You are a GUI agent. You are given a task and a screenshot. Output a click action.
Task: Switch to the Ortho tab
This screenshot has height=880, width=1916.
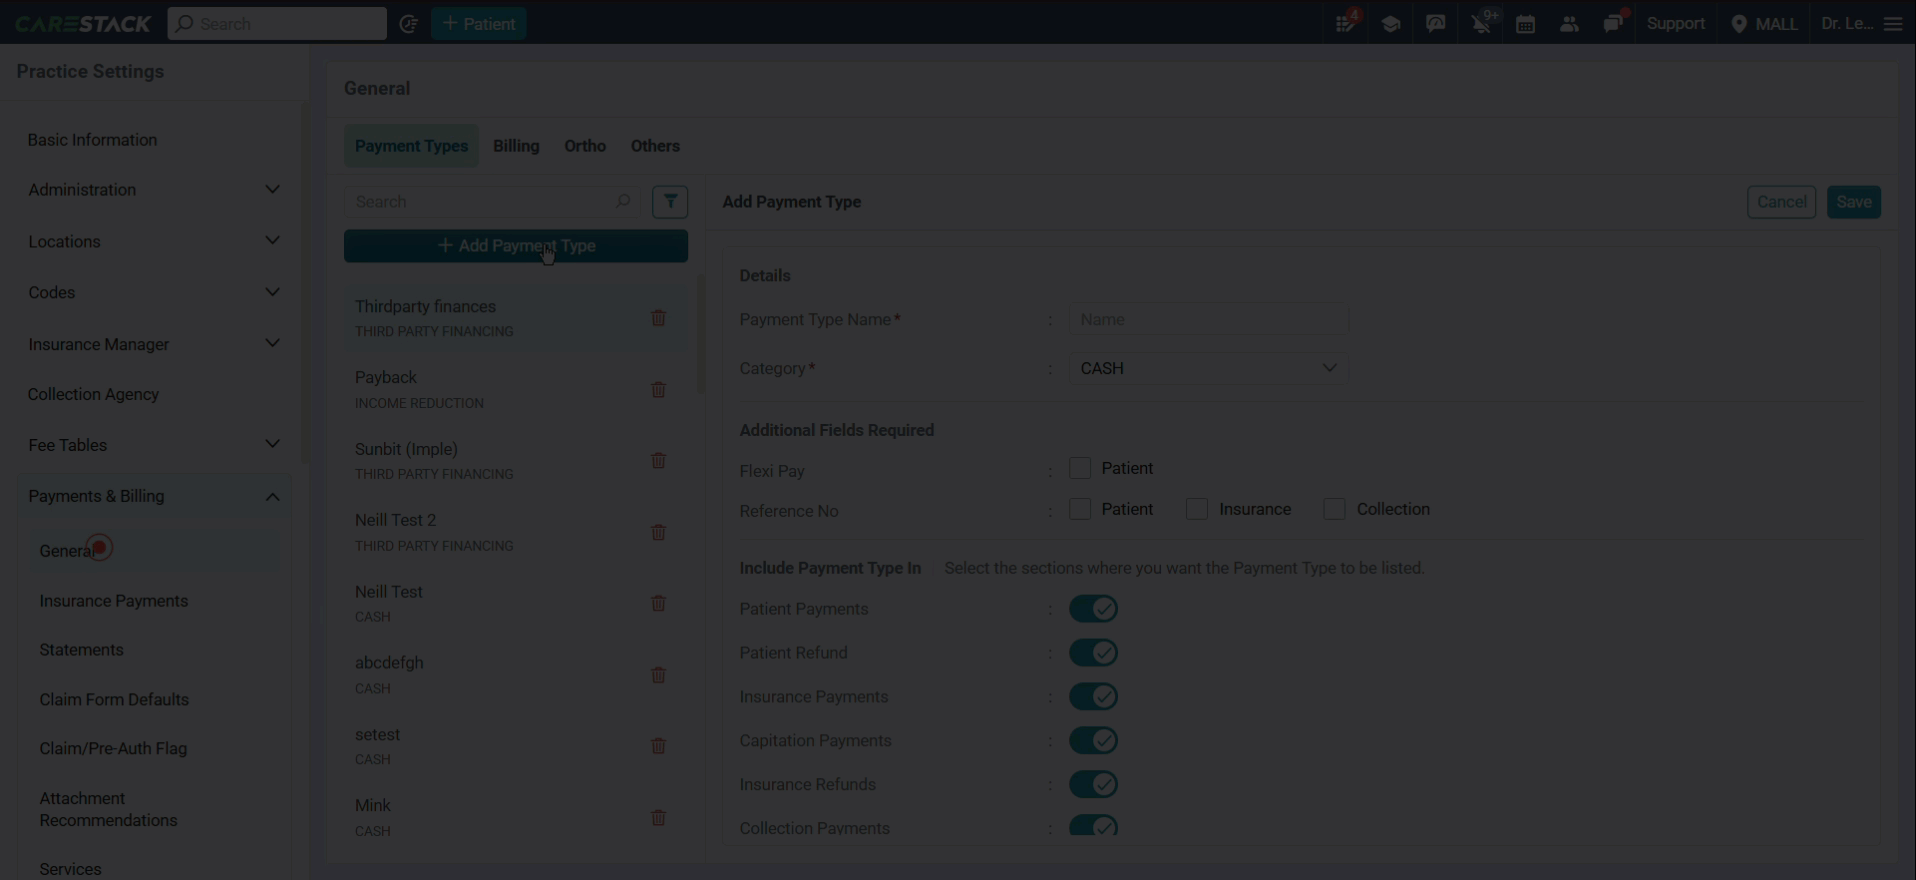pyautogui.click(x=585, y=146)
